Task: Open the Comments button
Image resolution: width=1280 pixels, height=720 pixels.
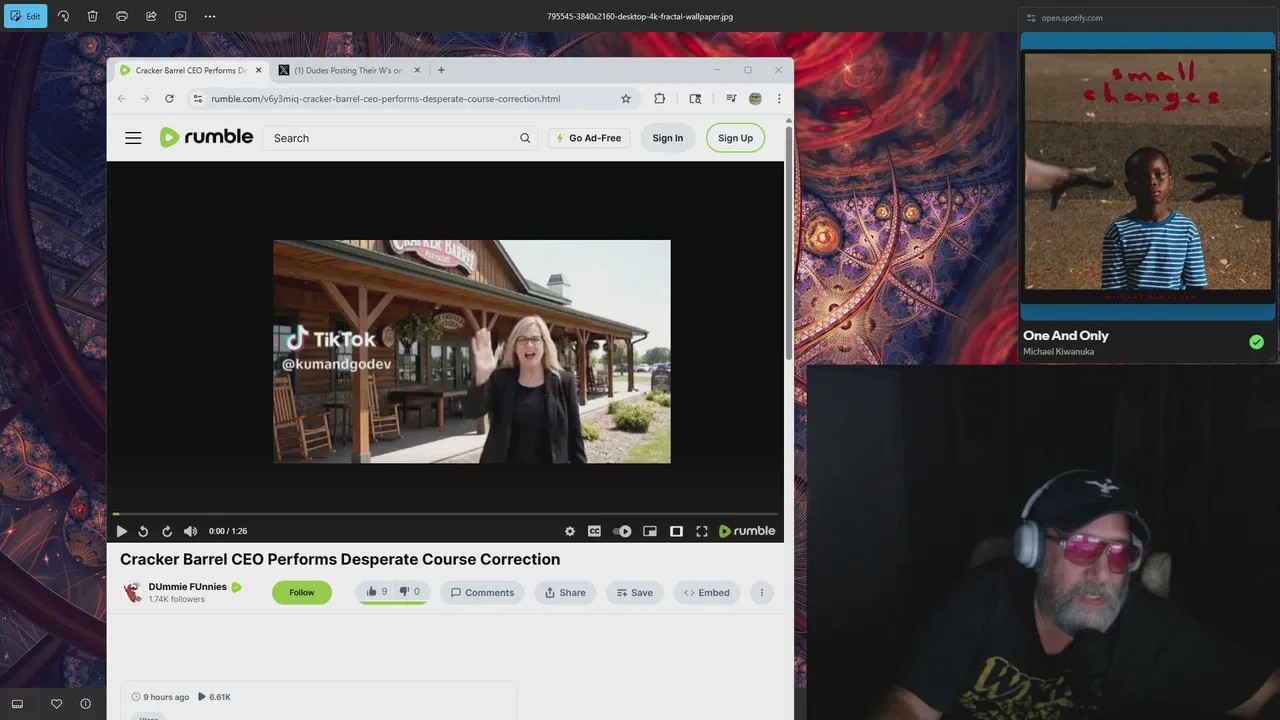Action: click(482, 592)
